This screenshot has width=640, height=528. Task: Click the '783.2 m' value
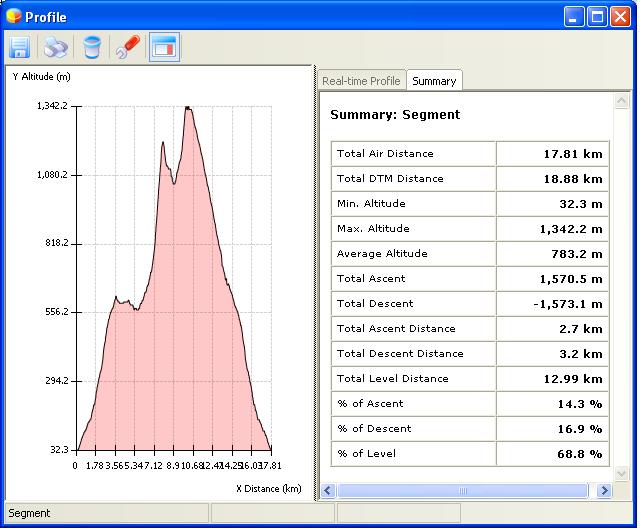(577, 254)
